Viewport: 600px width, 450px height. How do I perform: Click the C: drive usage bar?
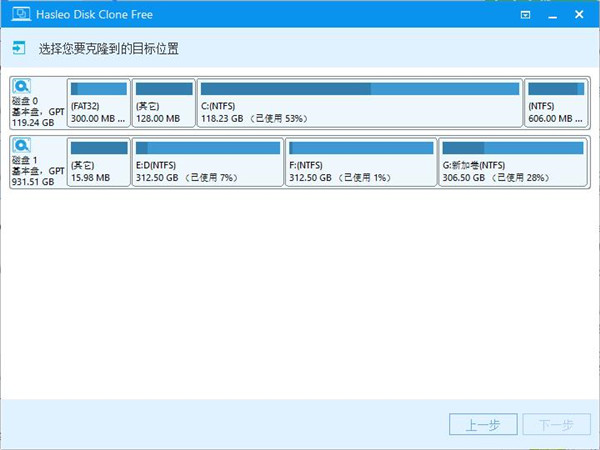pyautogui.click(x=359, y=89)
